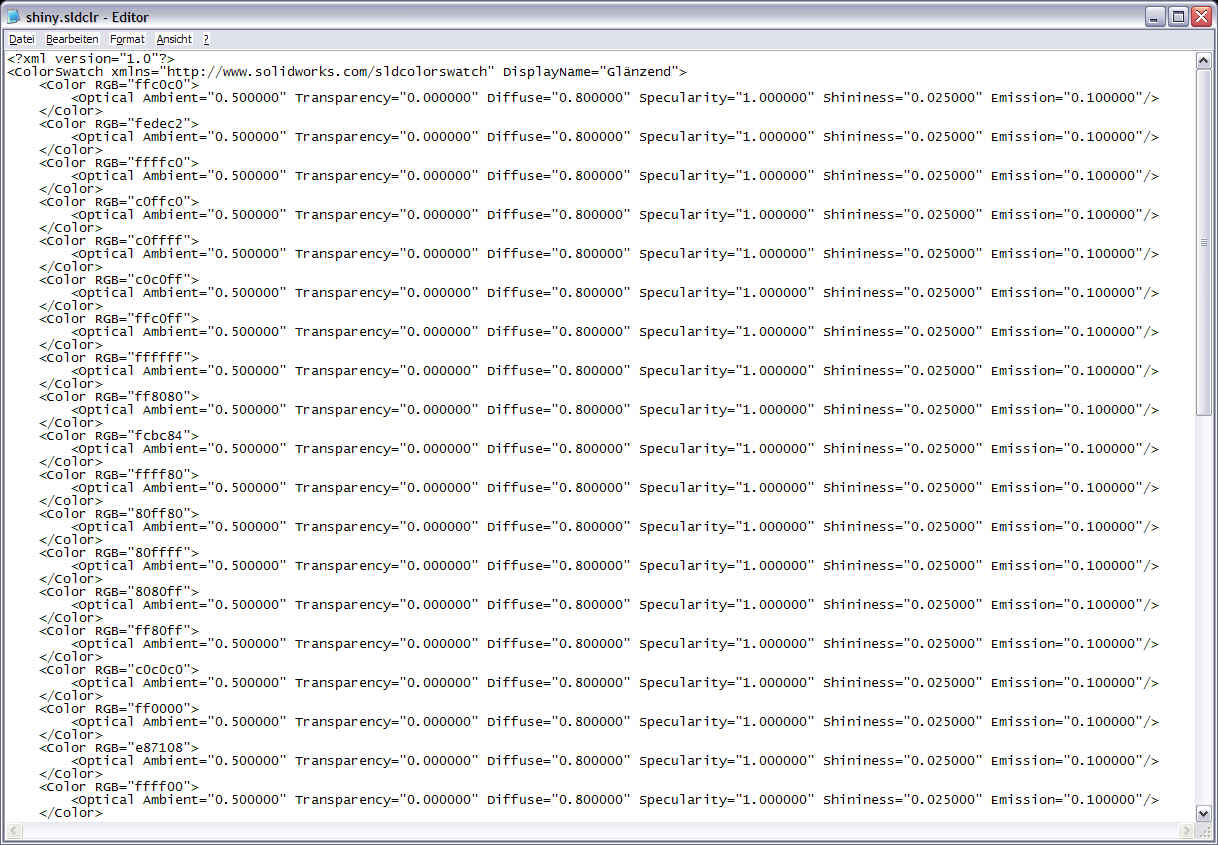Close the shiny.sldclr Editor window
1218x845 pixels.
pos(1201,16)
